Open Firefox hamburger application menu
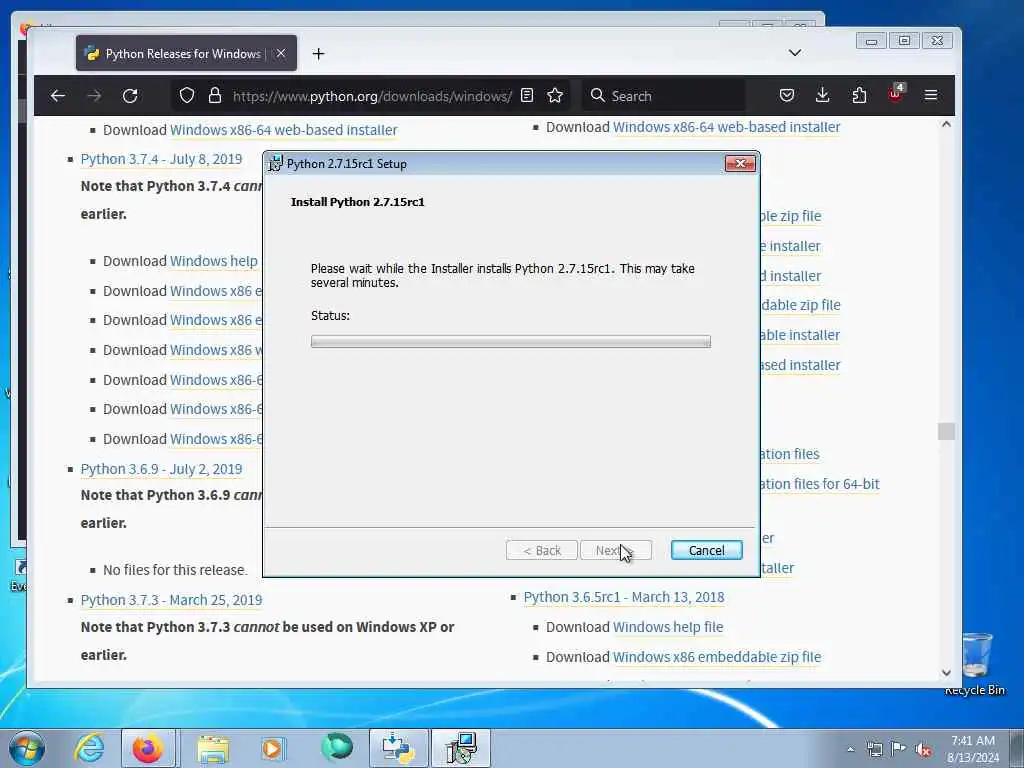The width and height of the screenshot is (1024, 768). click(x=931, y=96)
